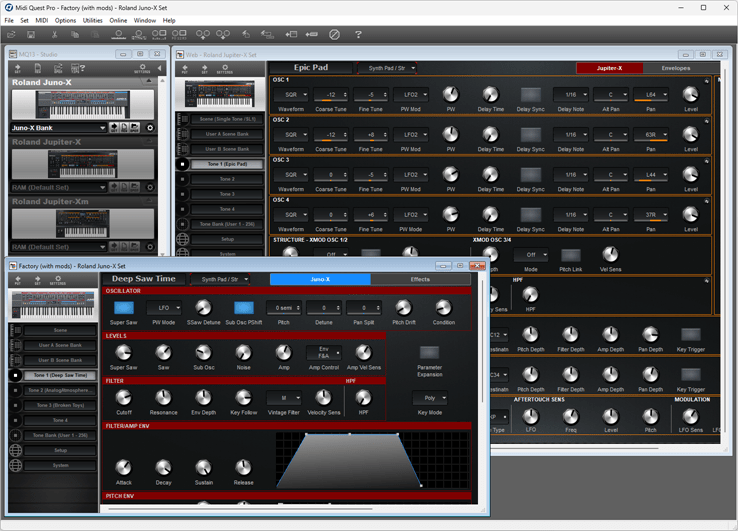Screen dimensions: 738x531
Task: Click the Settings gear in Jupiter-X Set window
Action: tap(225, 69)
